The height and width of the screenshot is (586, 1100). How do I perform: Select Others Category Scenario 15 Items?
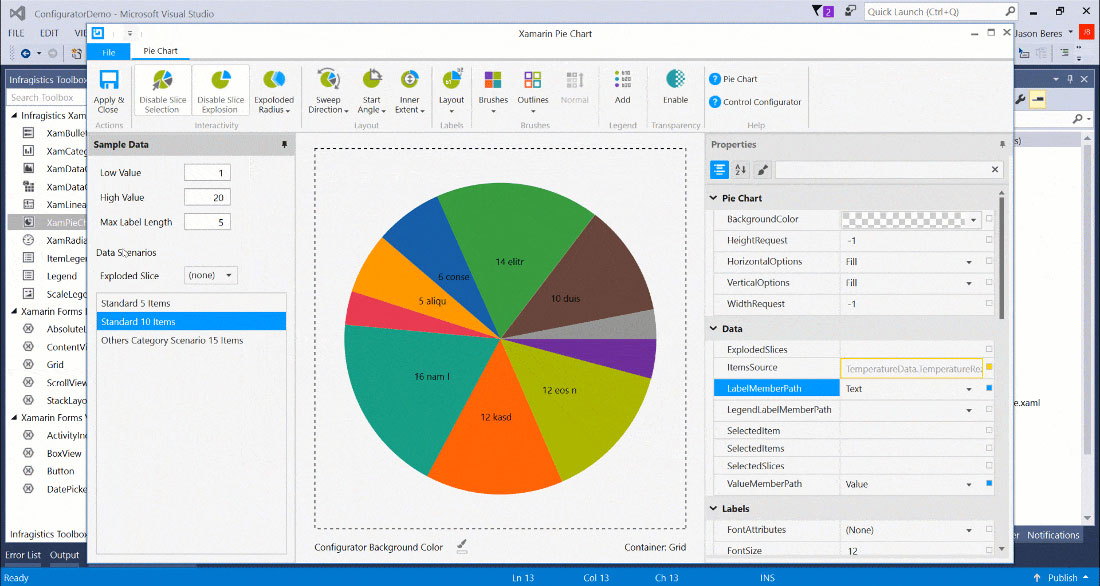point(172,341)
